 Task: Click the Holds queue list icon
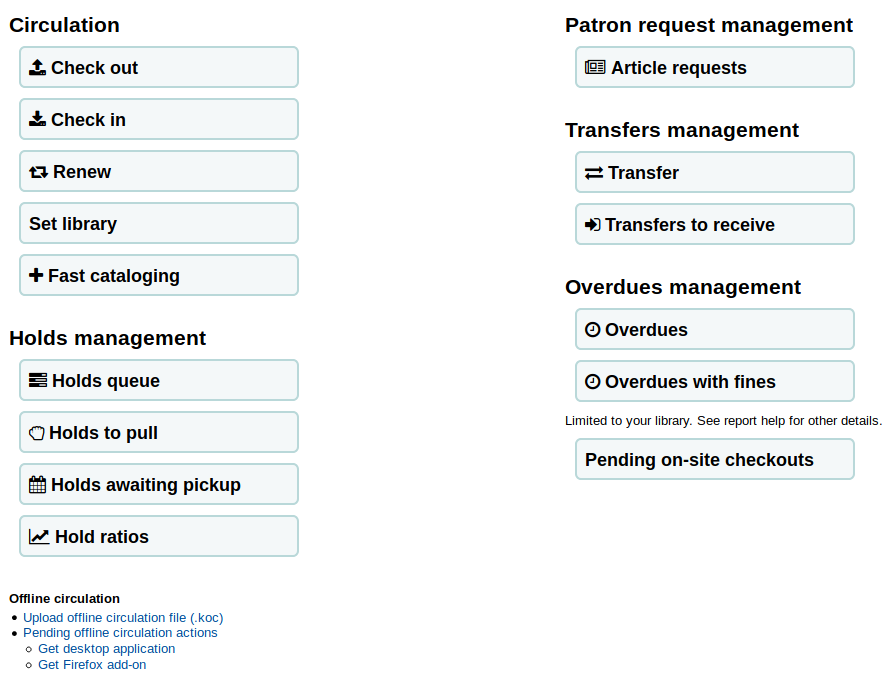pos(38,381)
